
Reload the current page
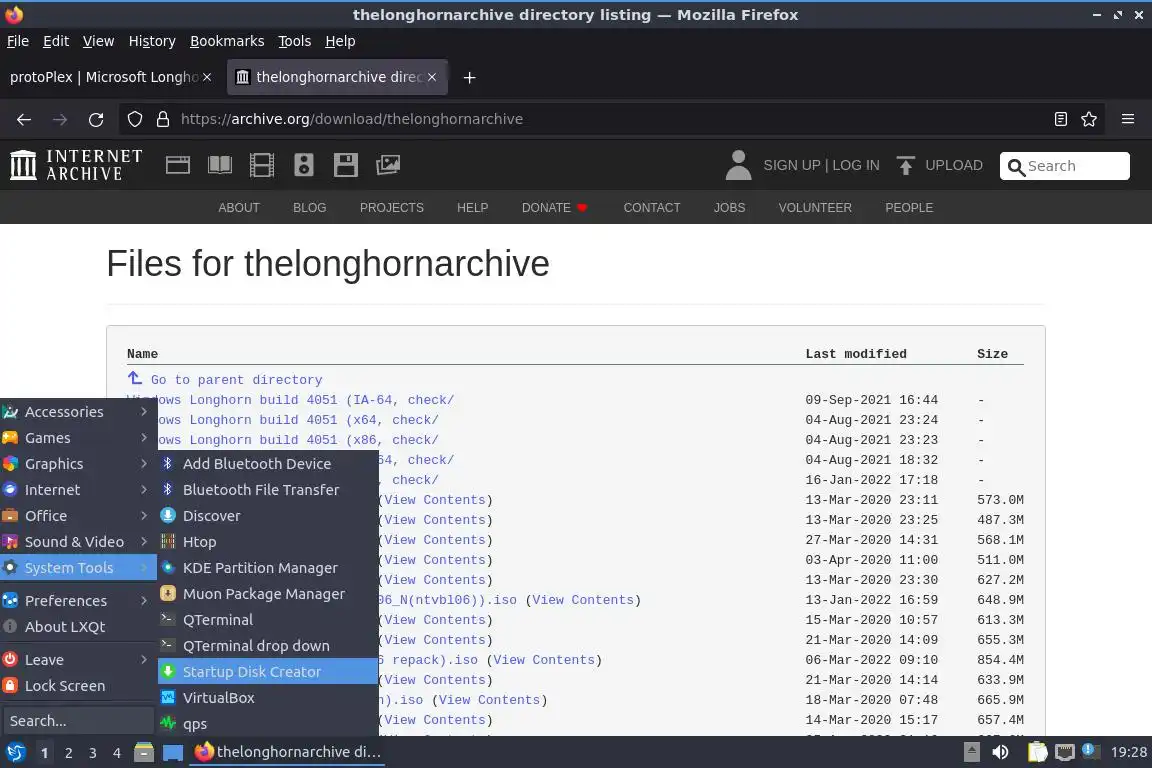click(x=96, y=119)
